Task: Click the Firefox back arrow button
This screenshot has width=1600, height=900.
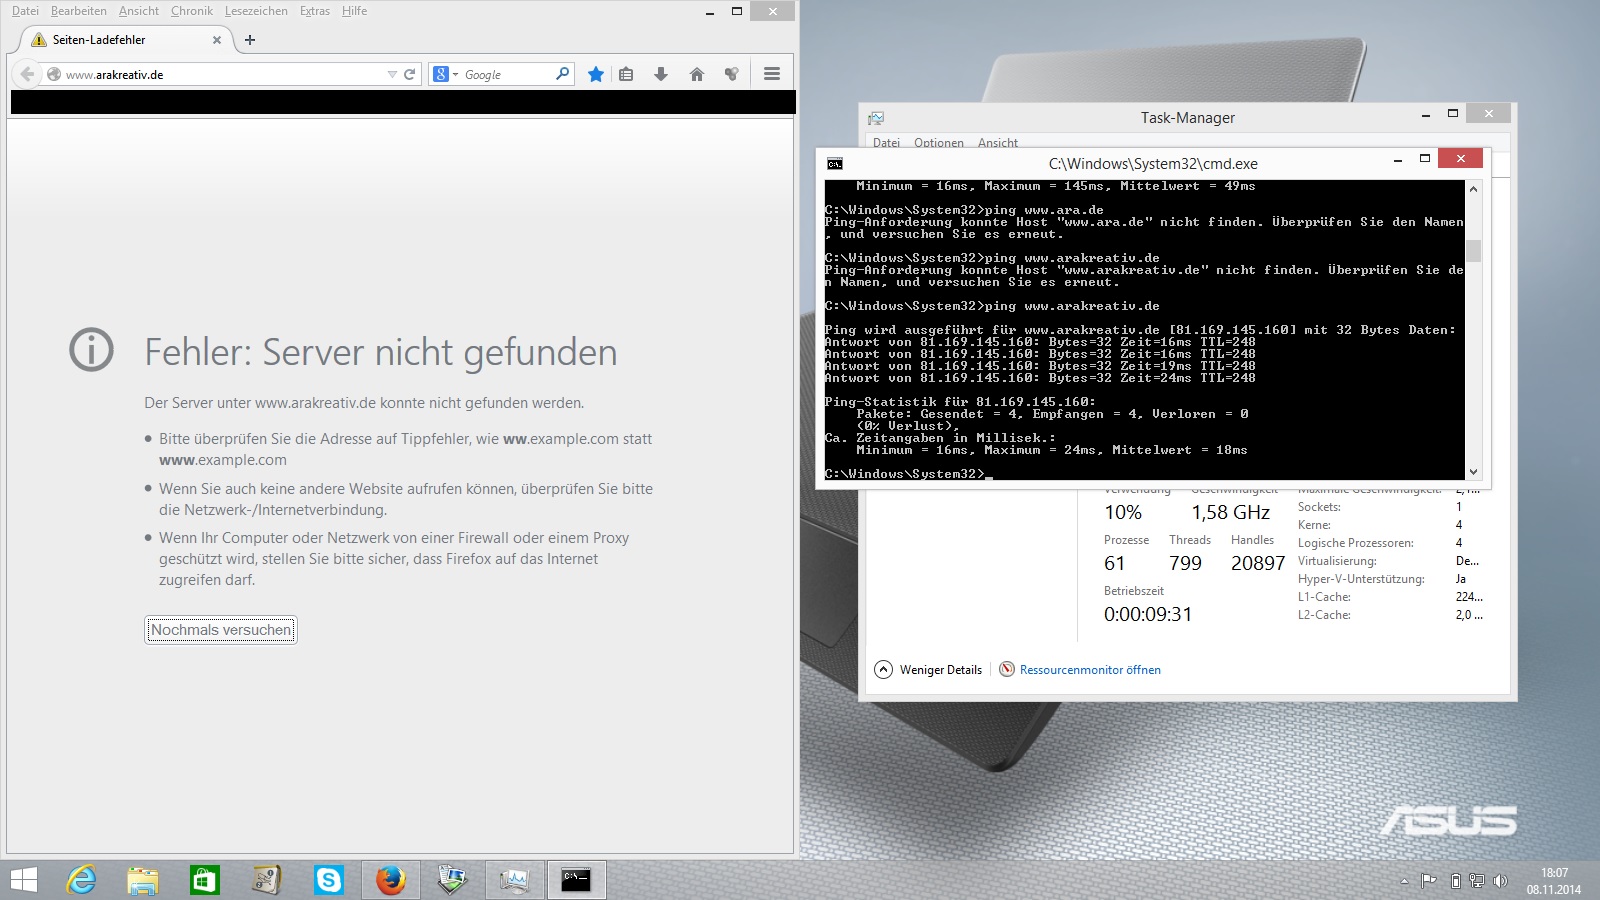Action: pyautogui.click(x=28, y=74)
